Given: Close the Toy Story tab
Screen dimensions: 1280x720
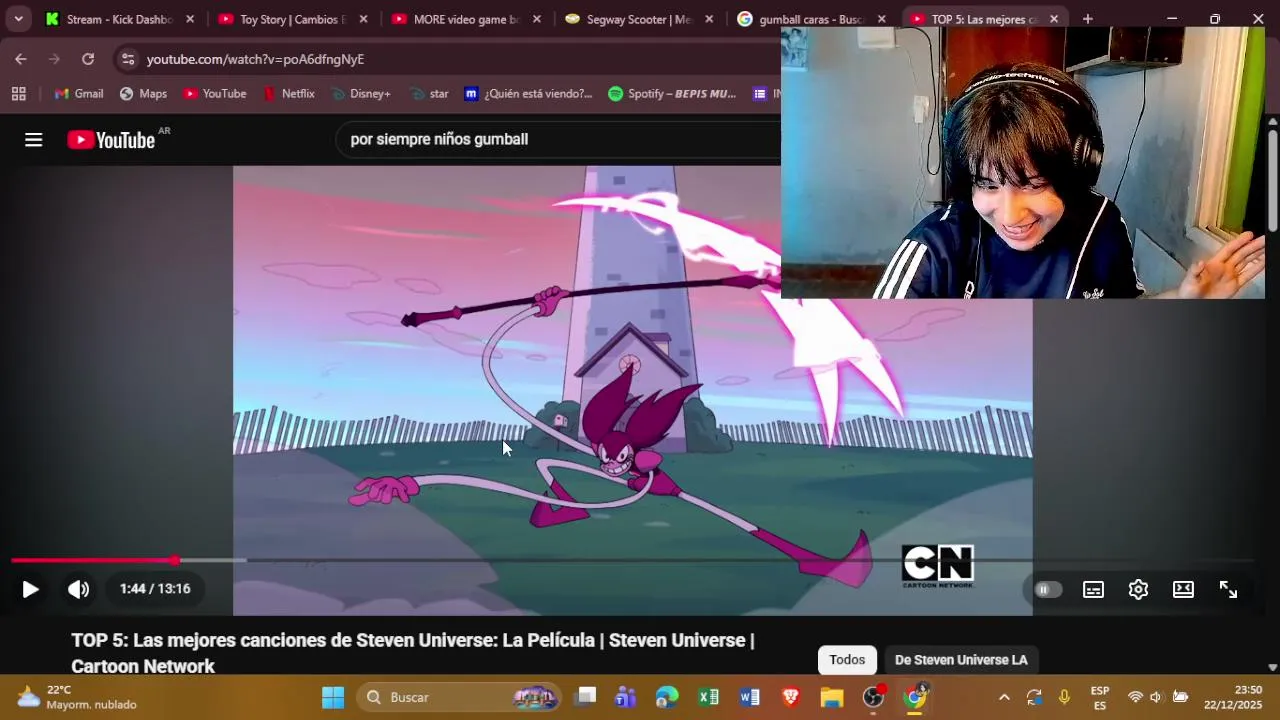Looking at the screenshot, I should 363,19.
